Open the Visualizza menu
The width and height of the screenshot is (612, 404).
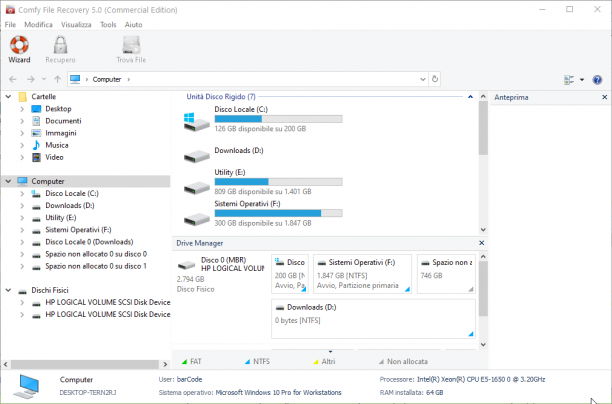coord(76,25)
